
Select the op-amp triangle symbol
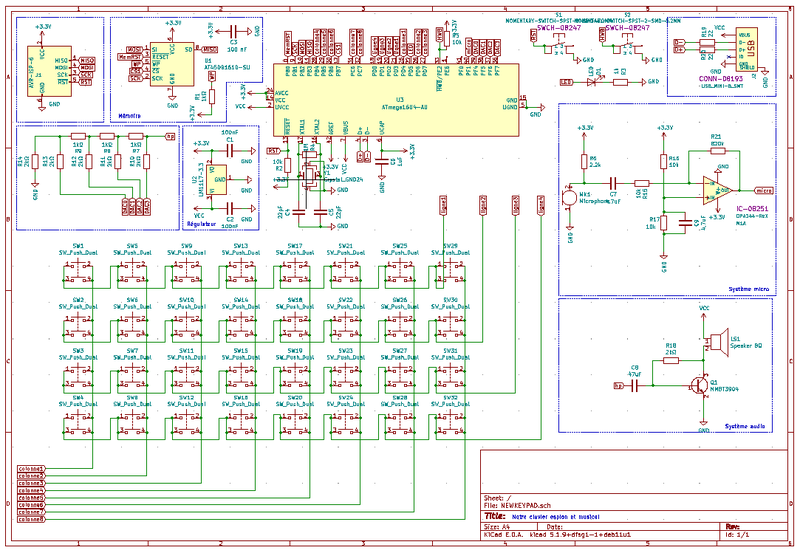click(x=710, y=185)
